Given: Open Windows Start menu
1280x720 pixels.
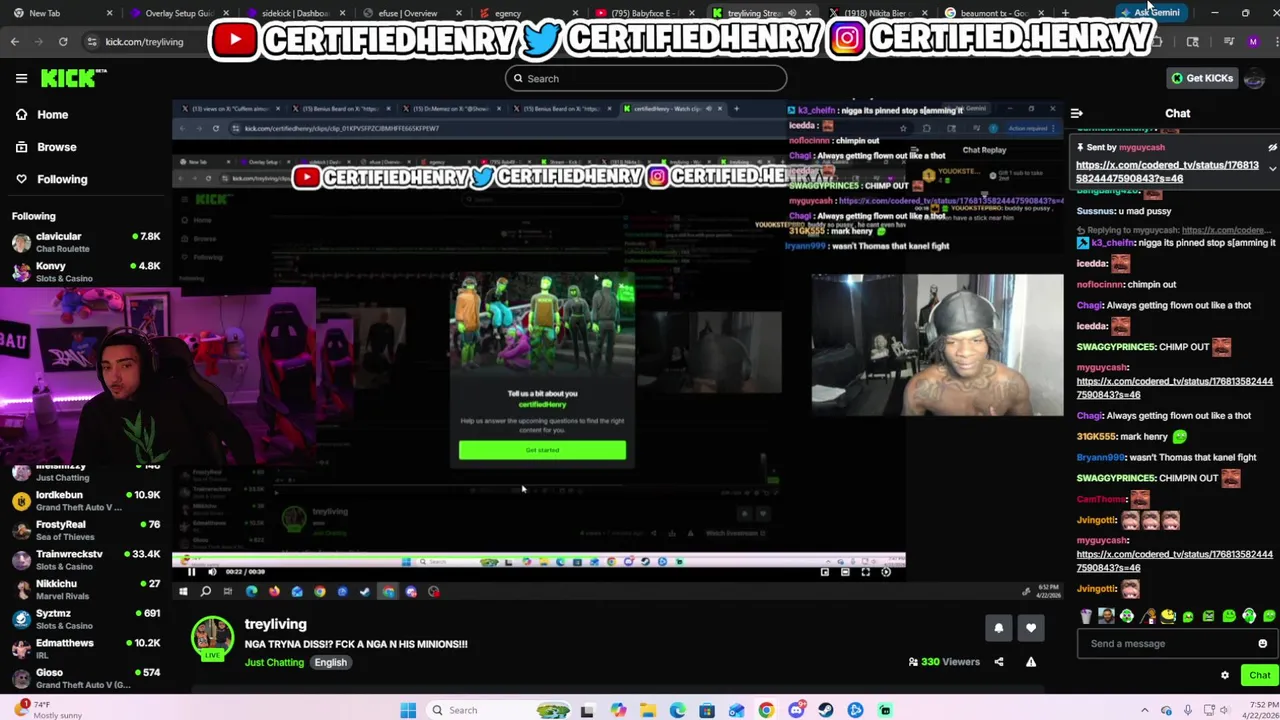Looking at the screenshot, I should tap(408, 710).
